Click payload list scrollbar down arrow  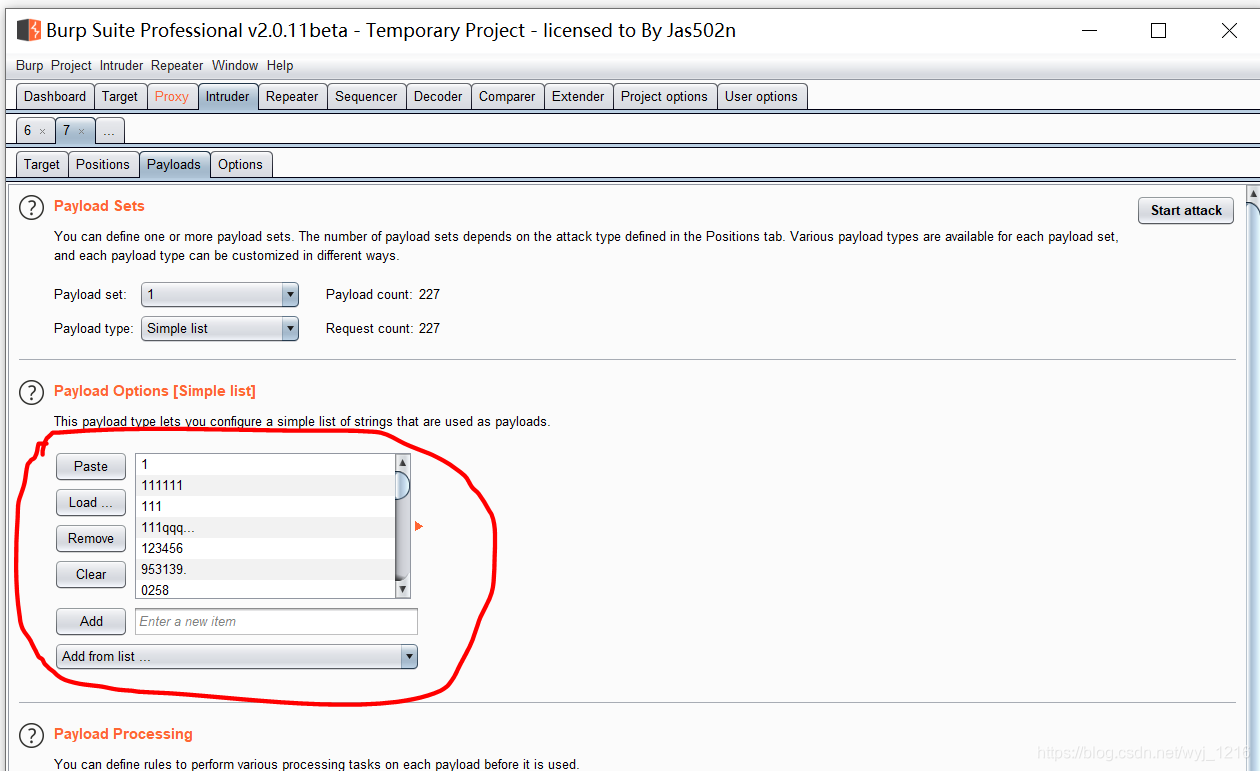coord(403,590)
